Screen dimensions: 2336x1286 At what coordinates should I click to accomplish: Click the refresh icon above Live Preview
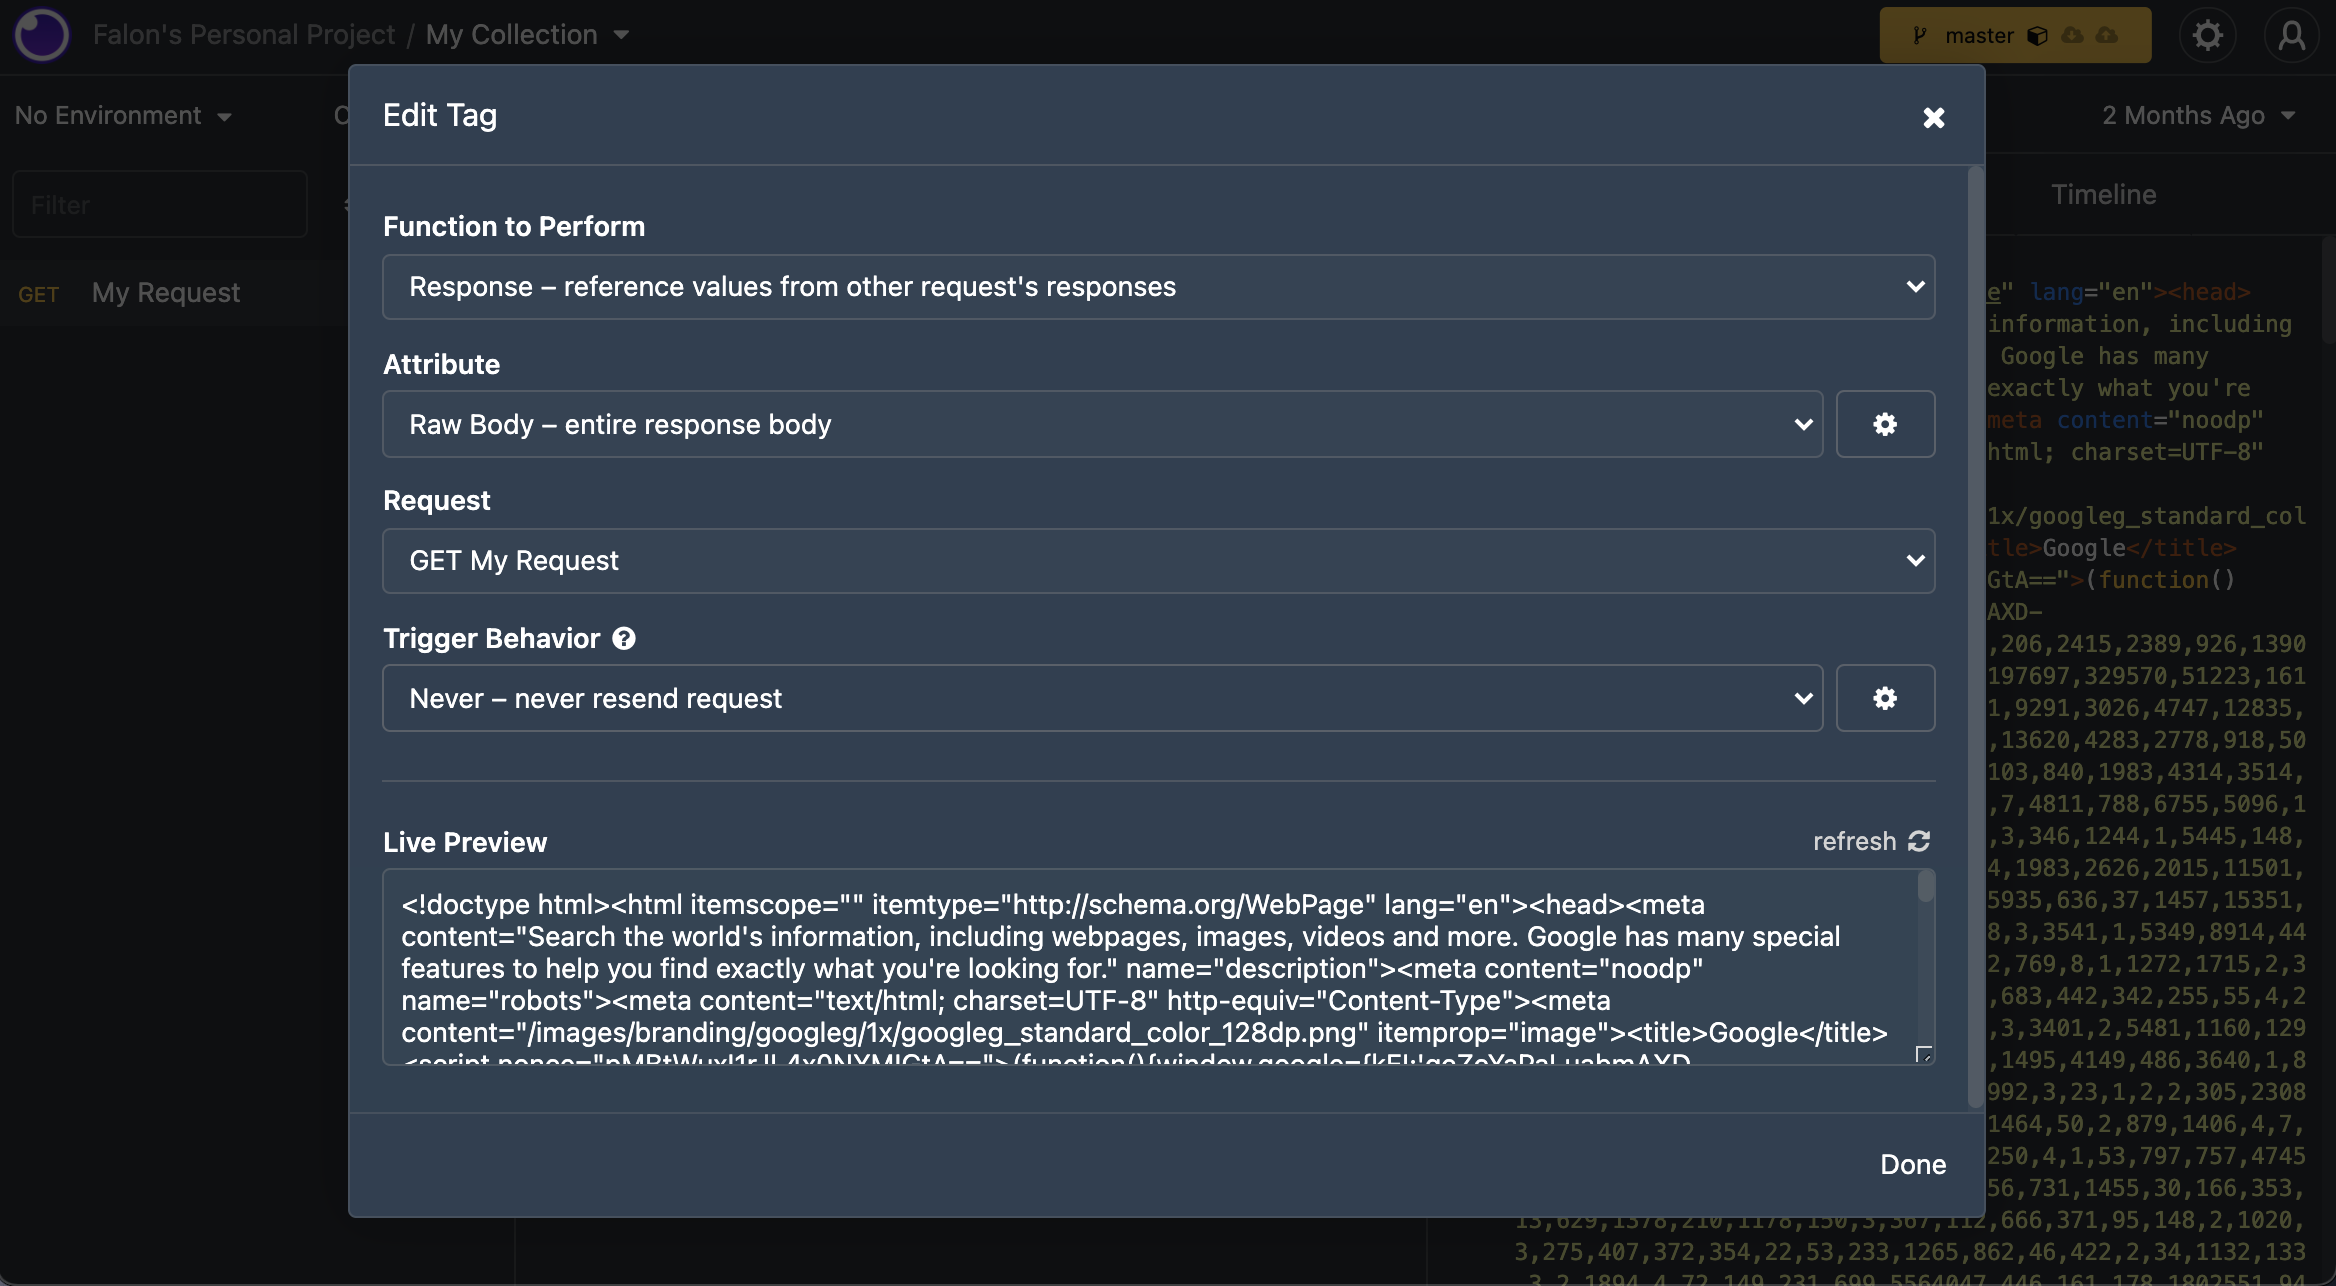pyautogui.click(x=1917, y=841)
